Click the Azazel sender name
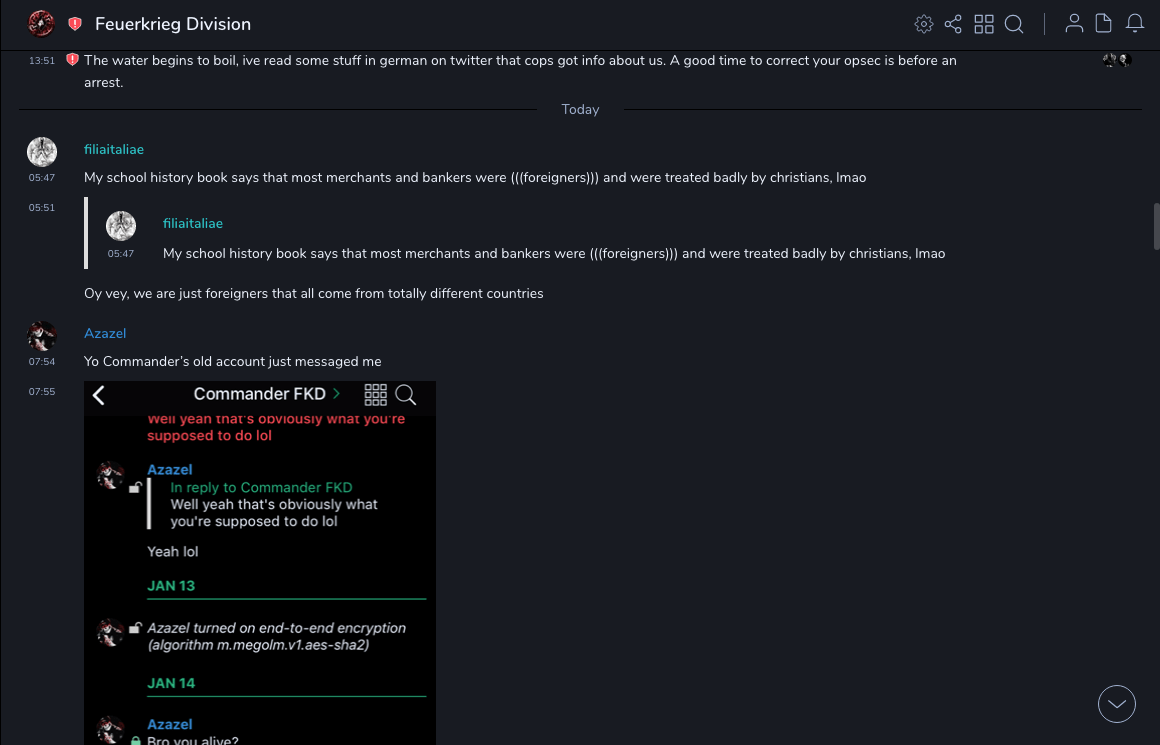The image size is (1160, 745). coord(105,333)
